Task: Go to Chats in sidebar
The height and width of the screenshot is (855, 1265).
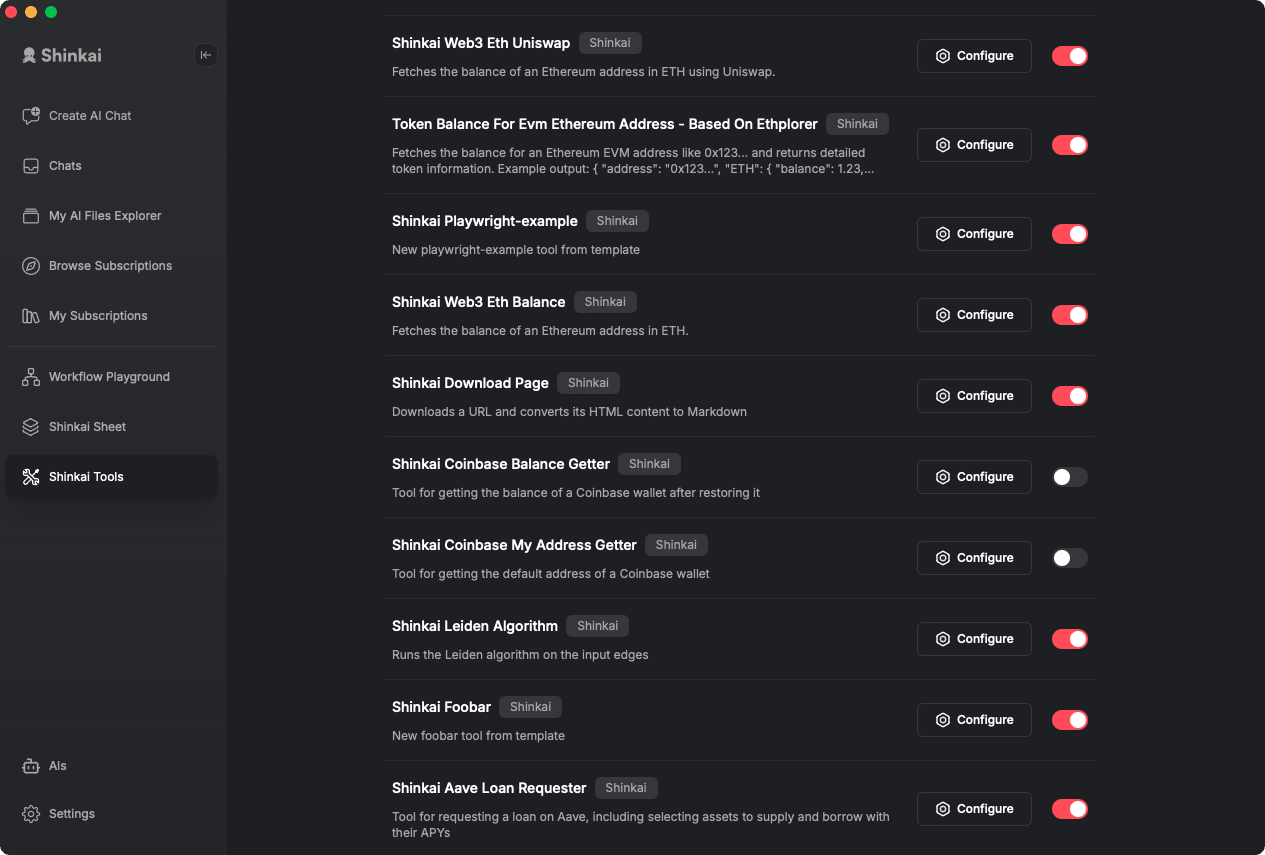Action: pyautogui.click(x=111, y=166)
